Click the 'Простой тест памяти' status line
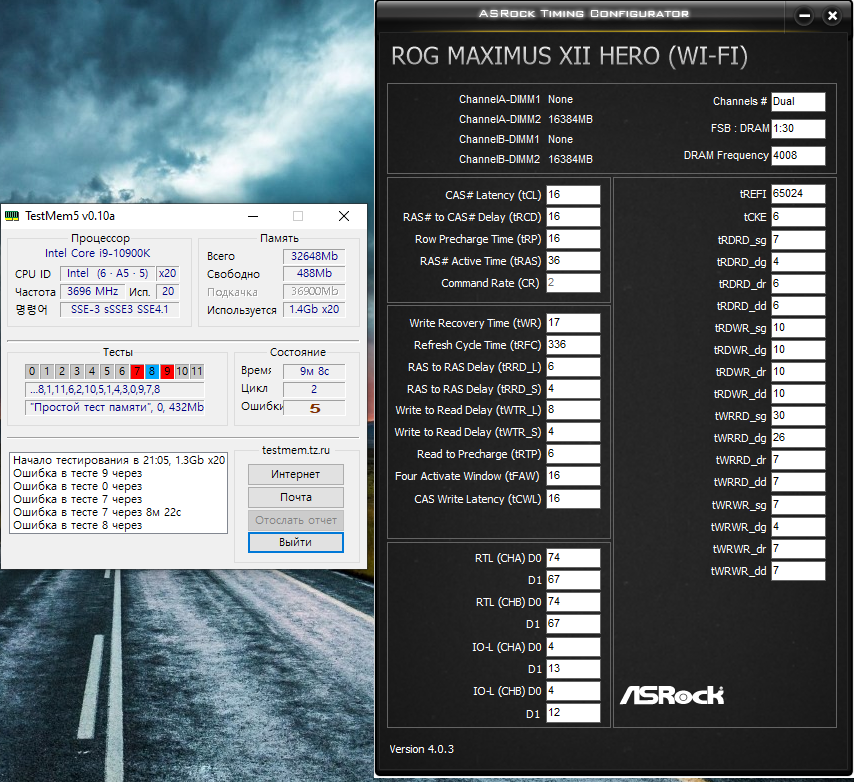The width and height of the screenshot is (854, 782). tap(115, 407)
